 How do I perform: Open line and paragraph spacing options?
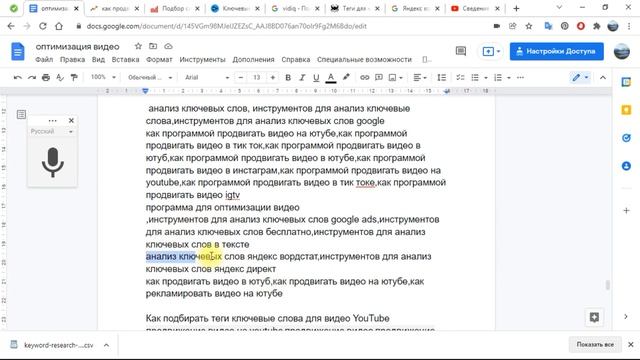tap(442, 78)
